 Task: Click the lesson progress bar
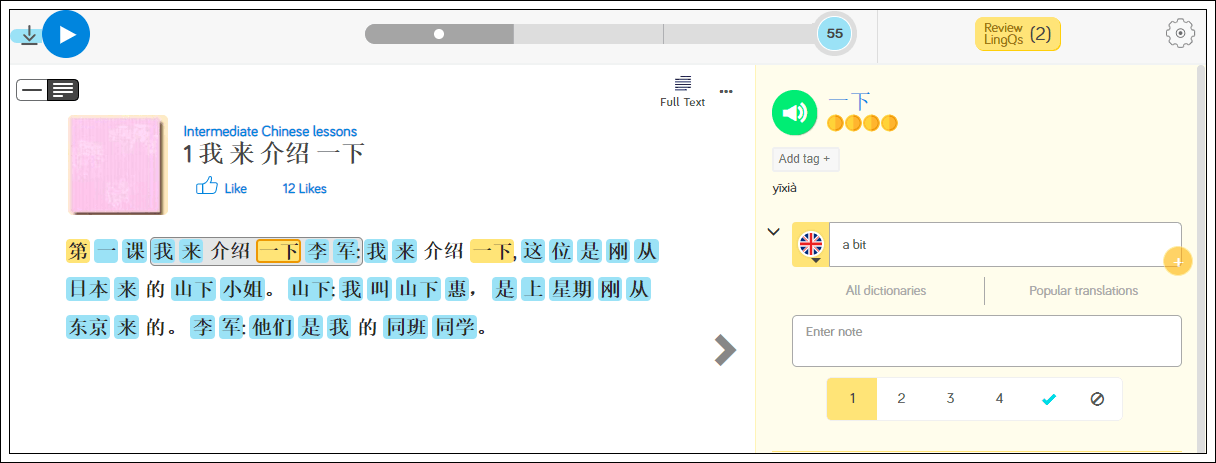tap(590, 34)
